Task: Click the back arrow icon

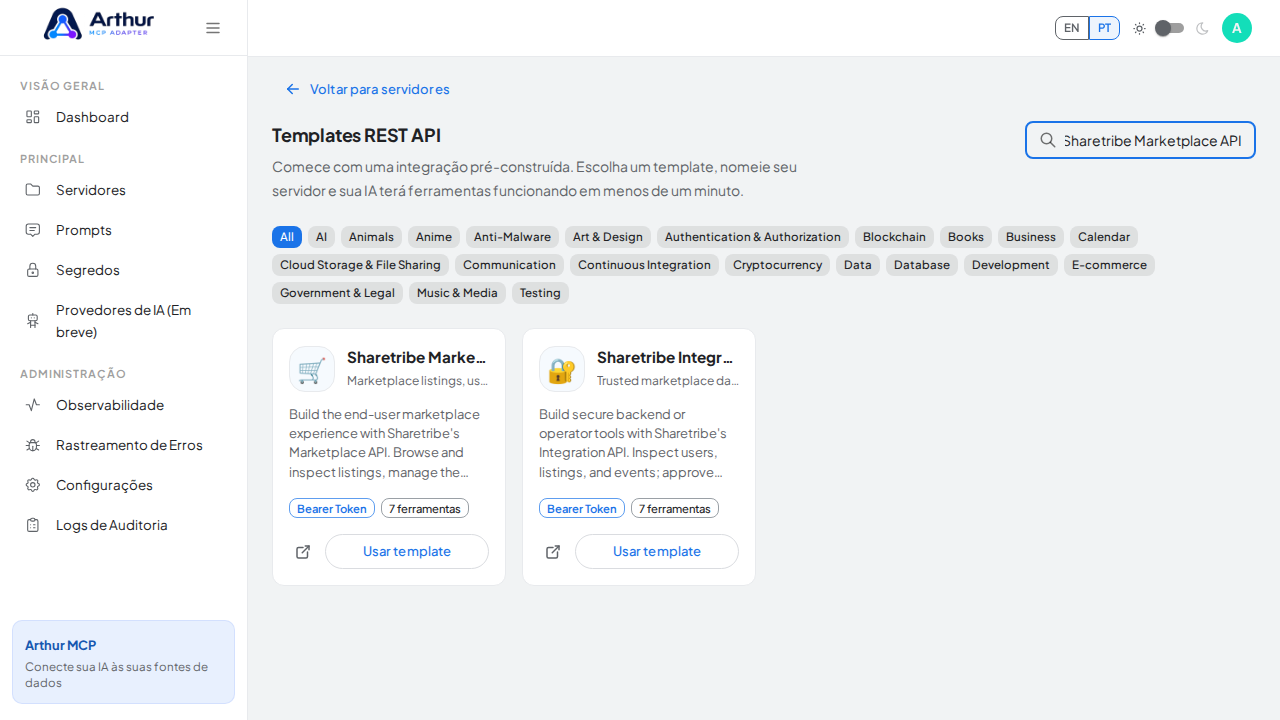Action: [293, 89]
